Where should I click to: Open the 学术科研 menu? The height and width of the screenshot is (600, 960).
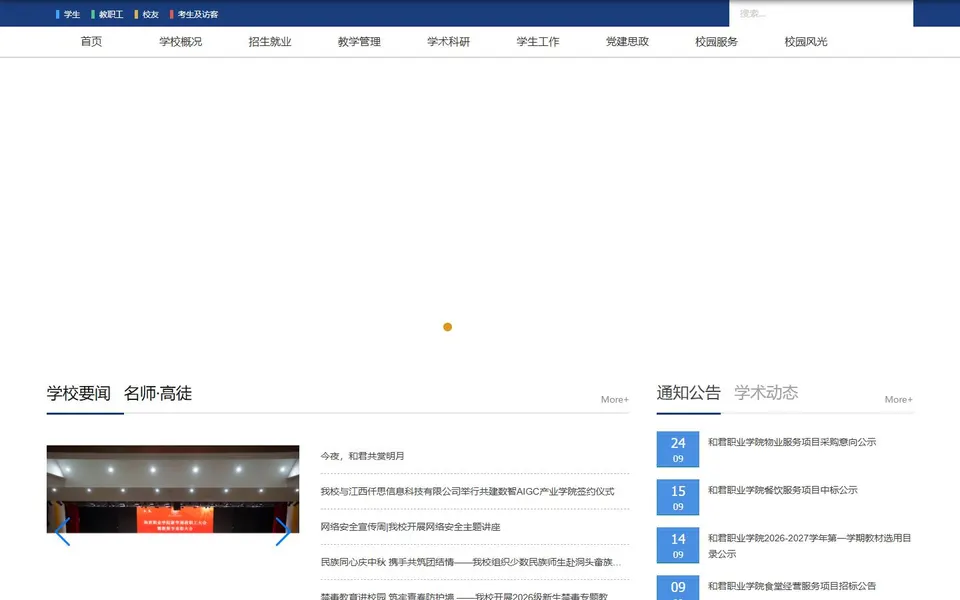(x=449, y=42)
